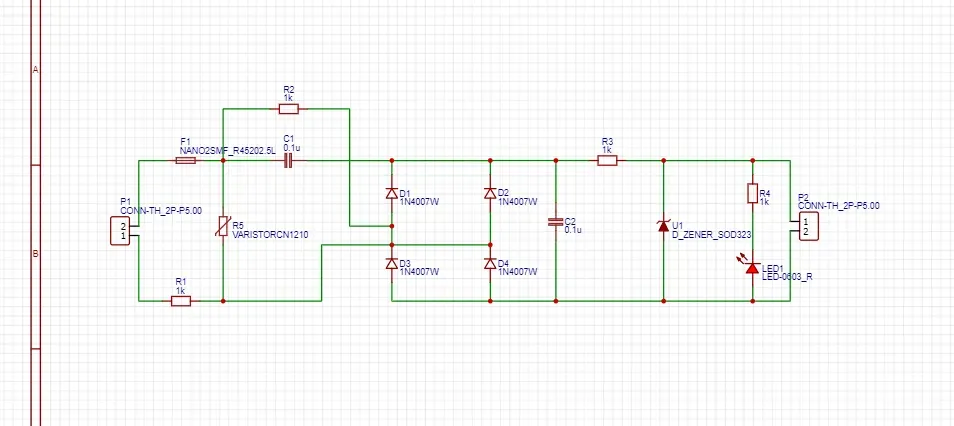954x426 pixels.
Task: Click R4 1k value label
Action: coord(764,202)
